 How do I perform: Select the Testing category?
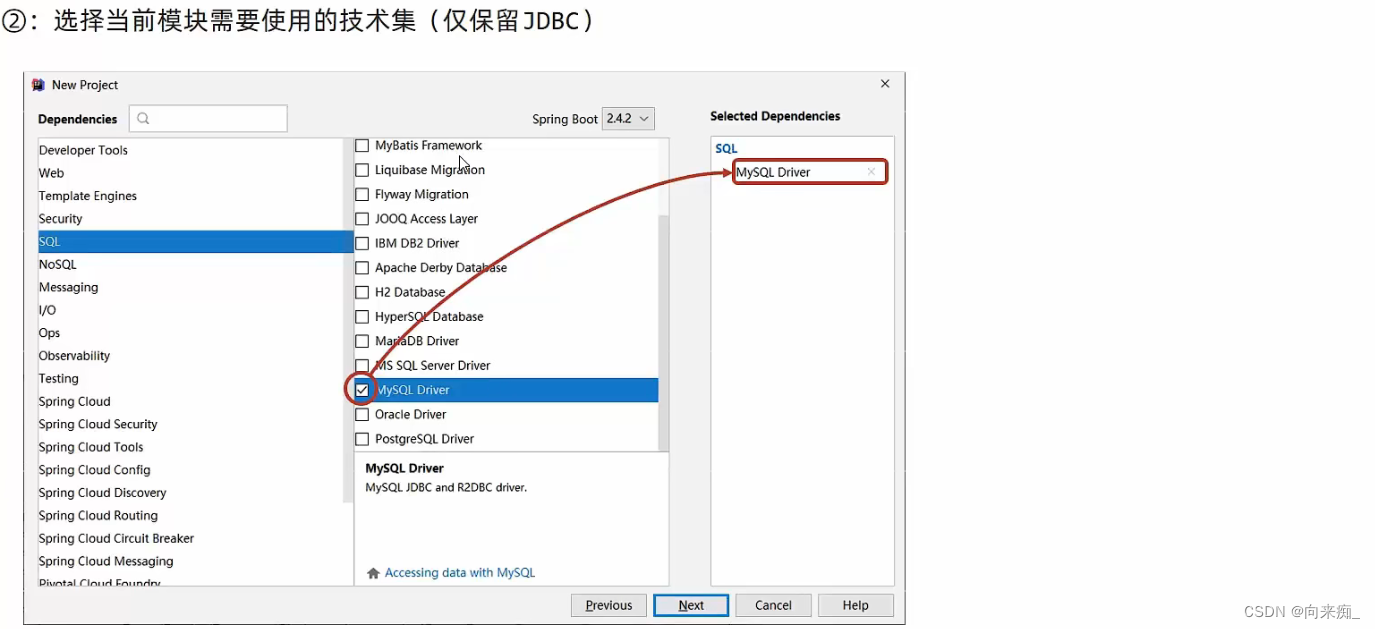[x=59, y=378]
